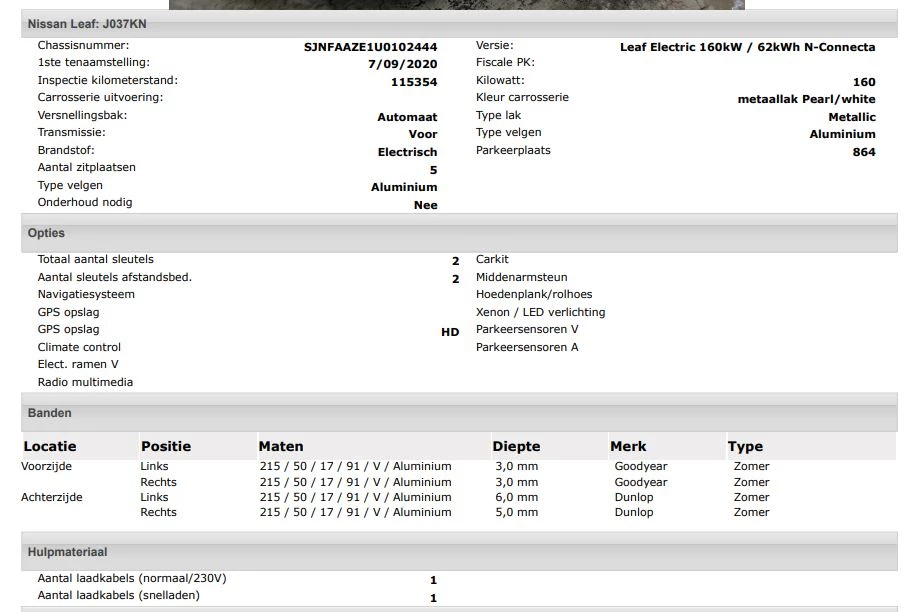The height and width of the screenshot is (612, 915).
Task: Click the Onderhoud nodig Nee value
Action: 426,205
